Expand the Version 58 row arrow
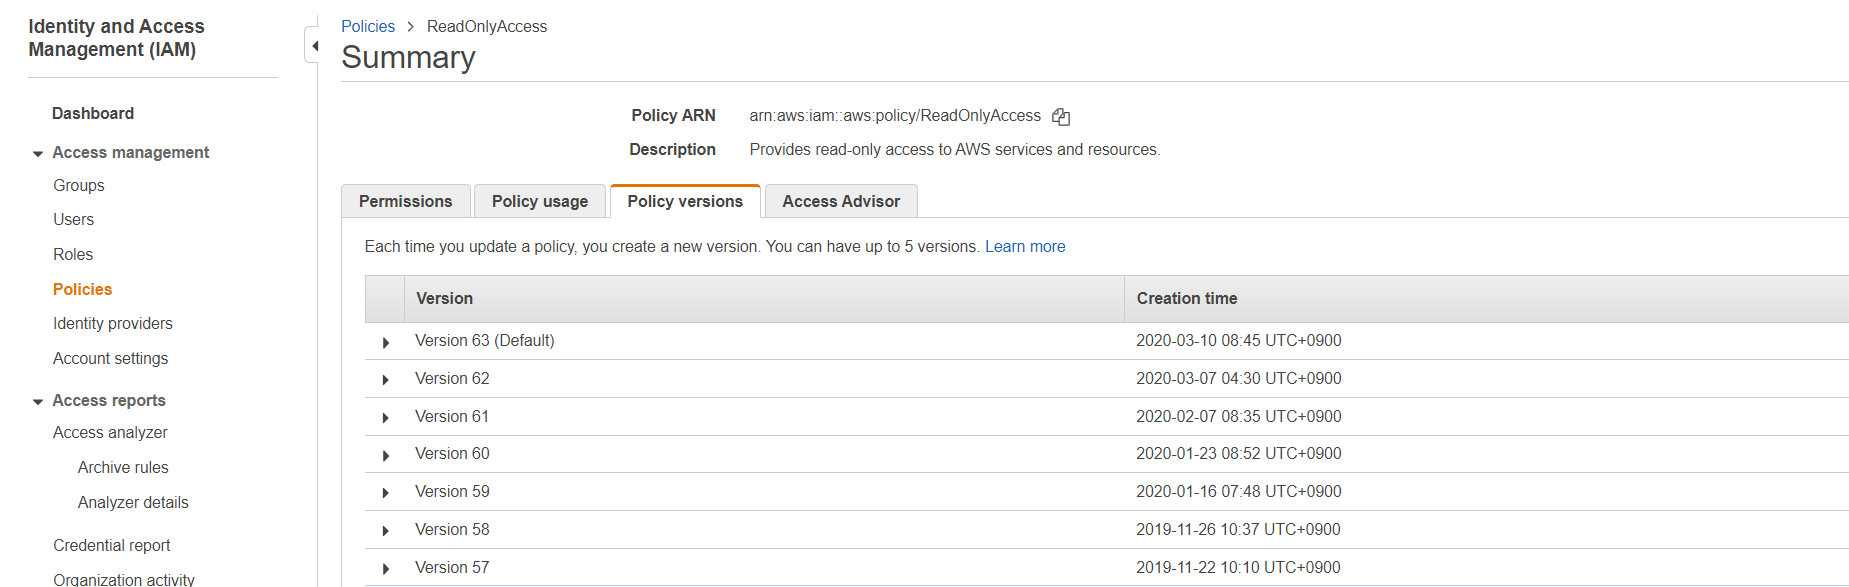Screen dimensions: 1849x587 tap(386, 531)
